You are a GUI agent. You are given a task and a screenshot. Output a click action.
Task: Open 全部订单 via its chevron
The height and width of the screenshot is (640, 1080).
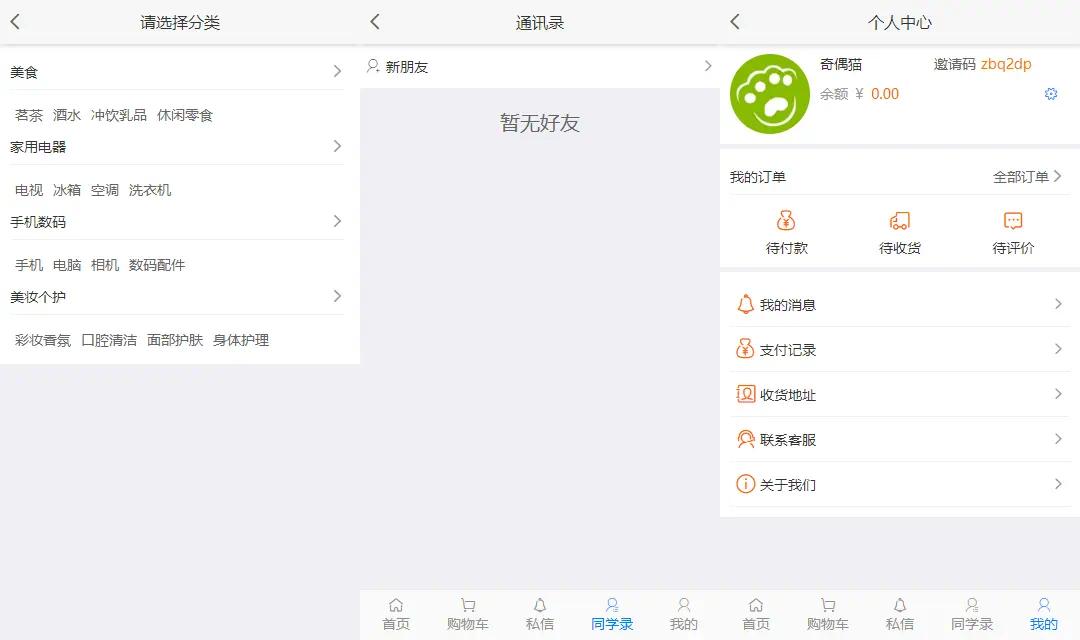pos(1058,176)
